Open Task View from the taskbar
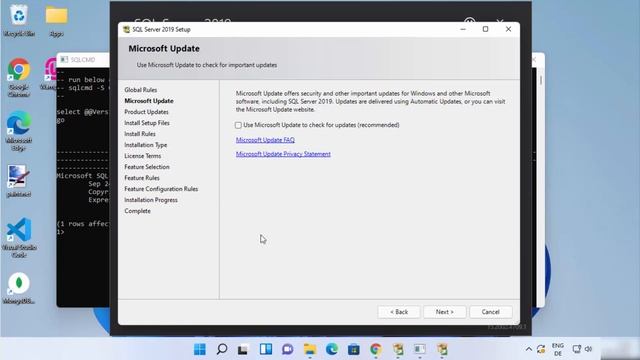Screen dimensions: 640x360 click(243, 349)
